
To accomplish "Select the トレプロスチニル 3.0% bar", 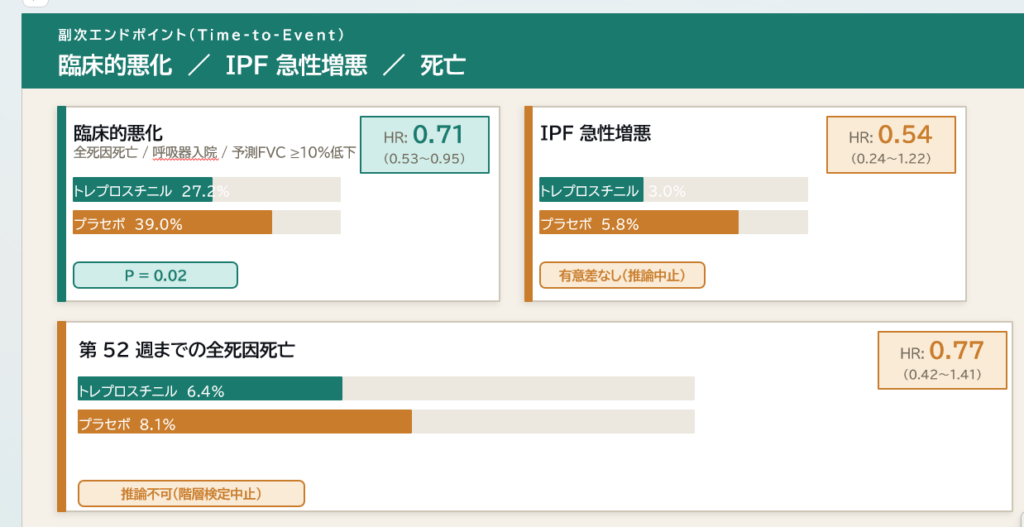I will coord(590,191).
